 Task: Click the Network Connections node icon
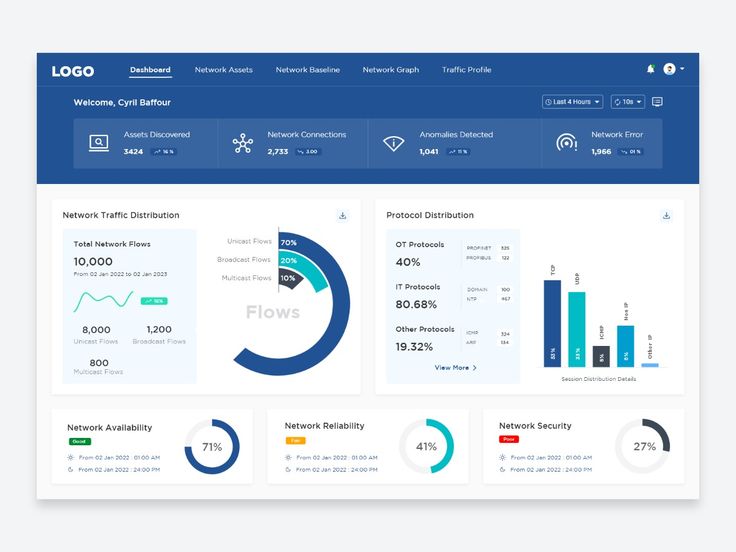[243, 143]
